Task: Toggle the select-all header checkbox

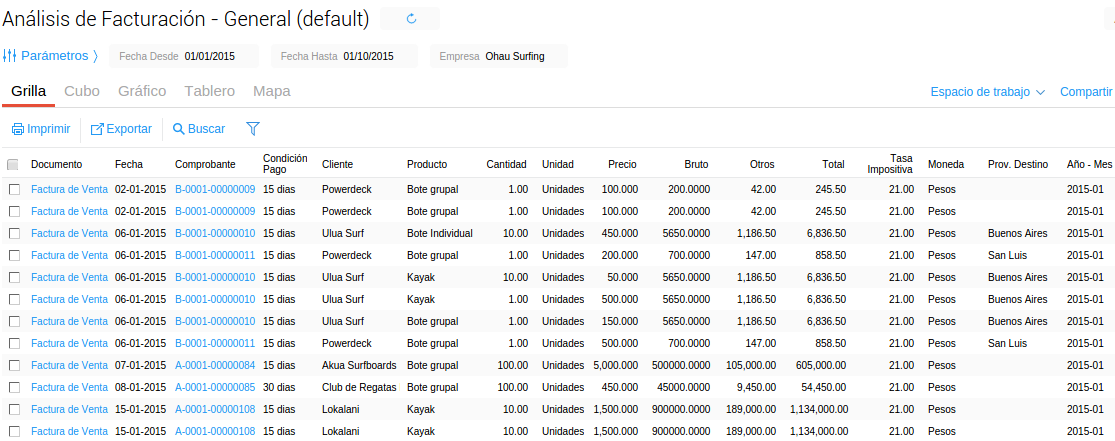Action: [13, 165]
